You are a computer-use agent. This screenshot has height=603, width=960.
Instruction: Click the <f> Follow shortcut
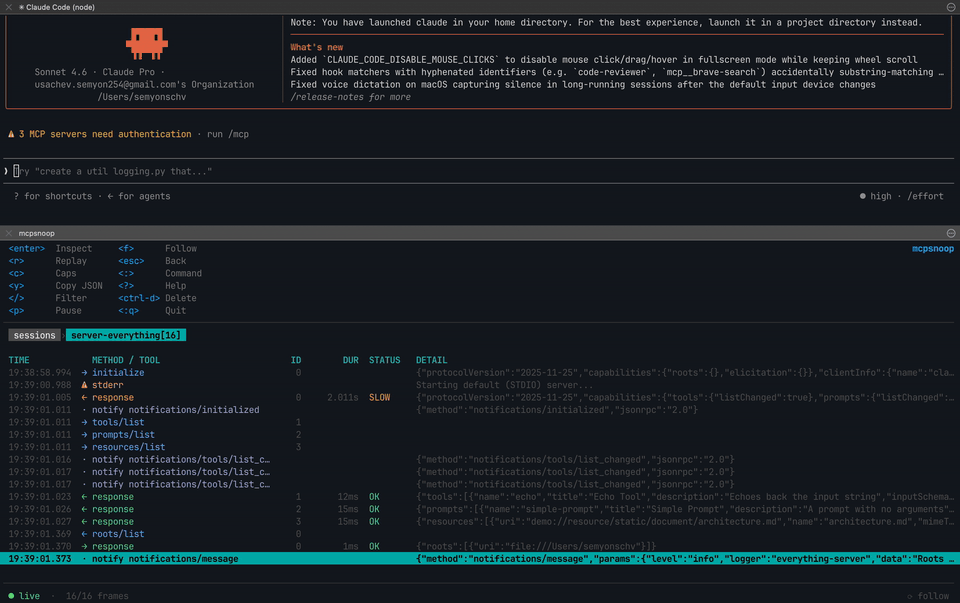tap(157, 249)
